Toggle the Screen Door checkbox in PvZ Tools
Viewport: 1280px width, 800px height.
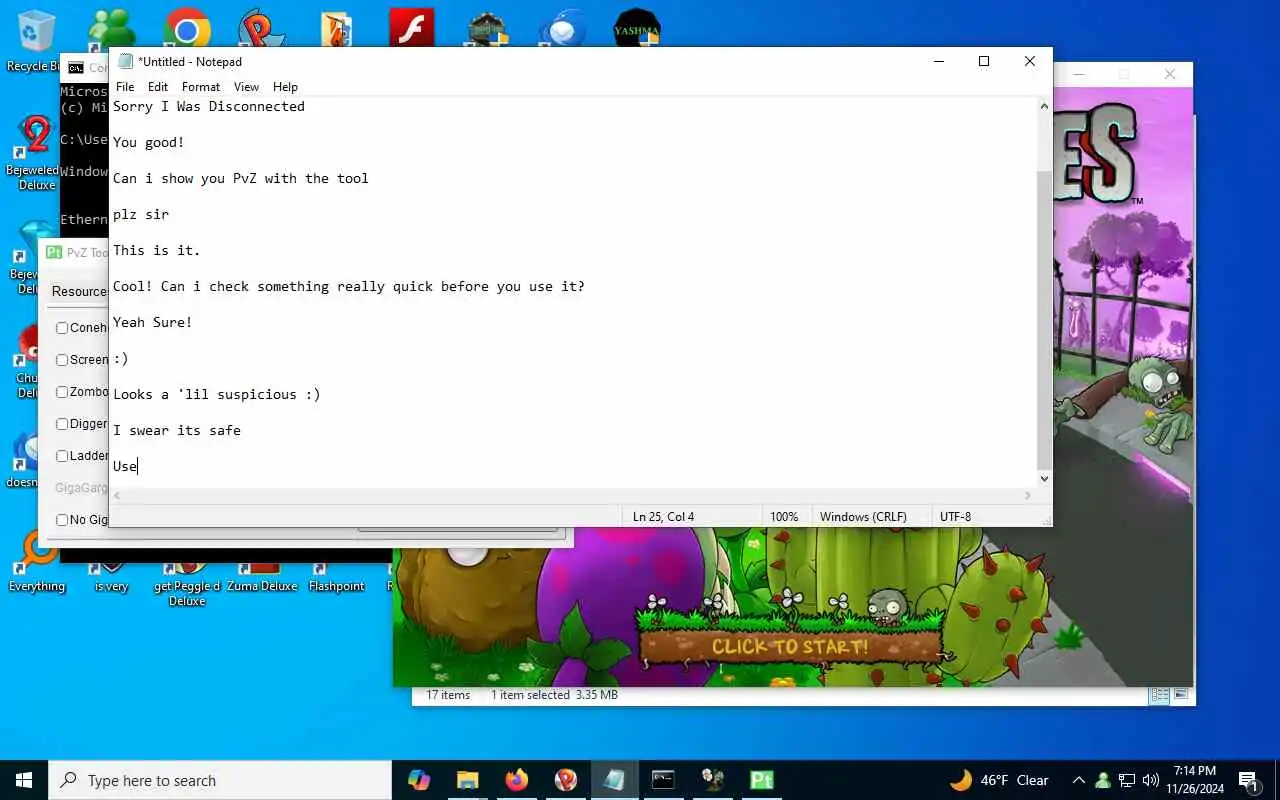tap(62, 360)
